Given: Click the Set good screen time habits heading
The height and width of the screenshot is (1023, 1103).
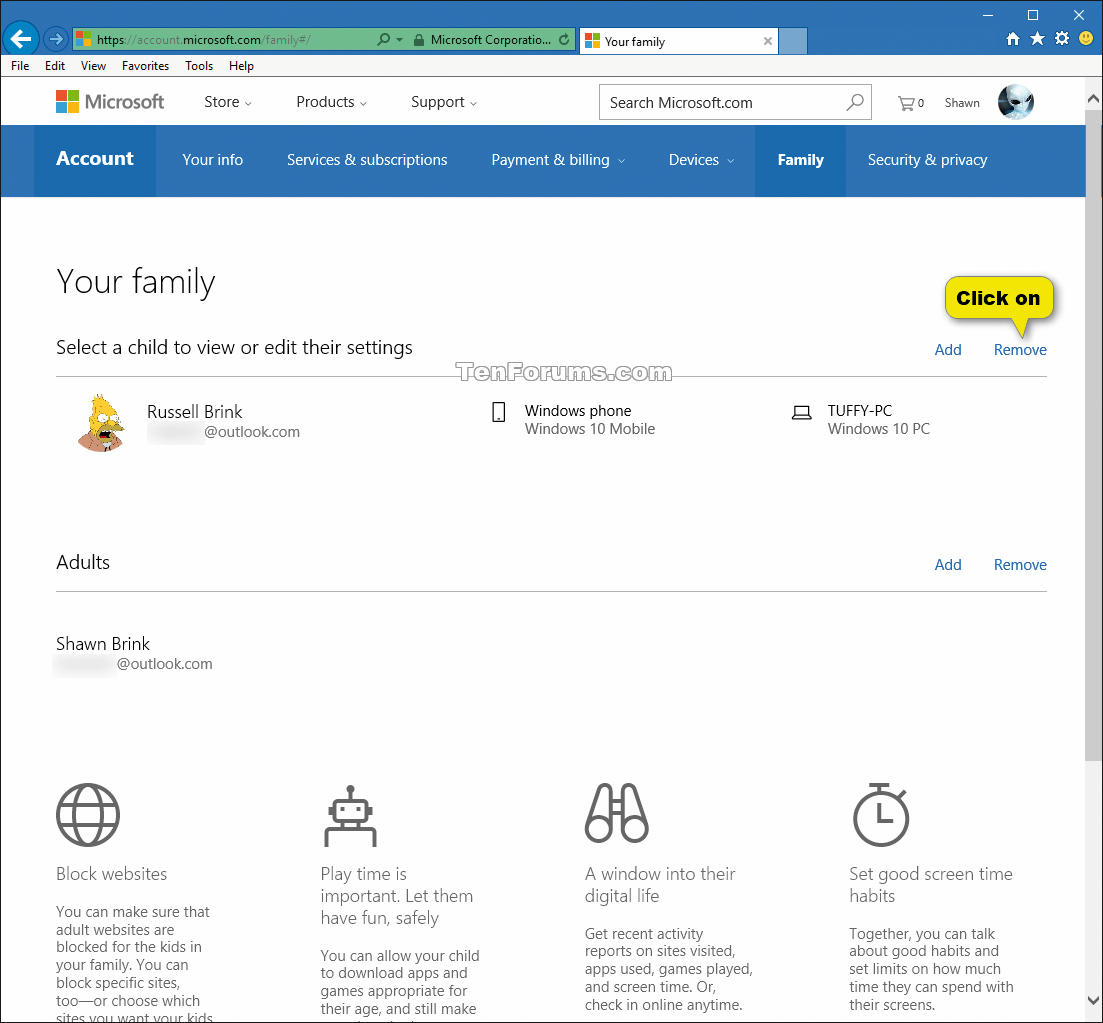Looking at the screenshot, I should click(931, 884).
